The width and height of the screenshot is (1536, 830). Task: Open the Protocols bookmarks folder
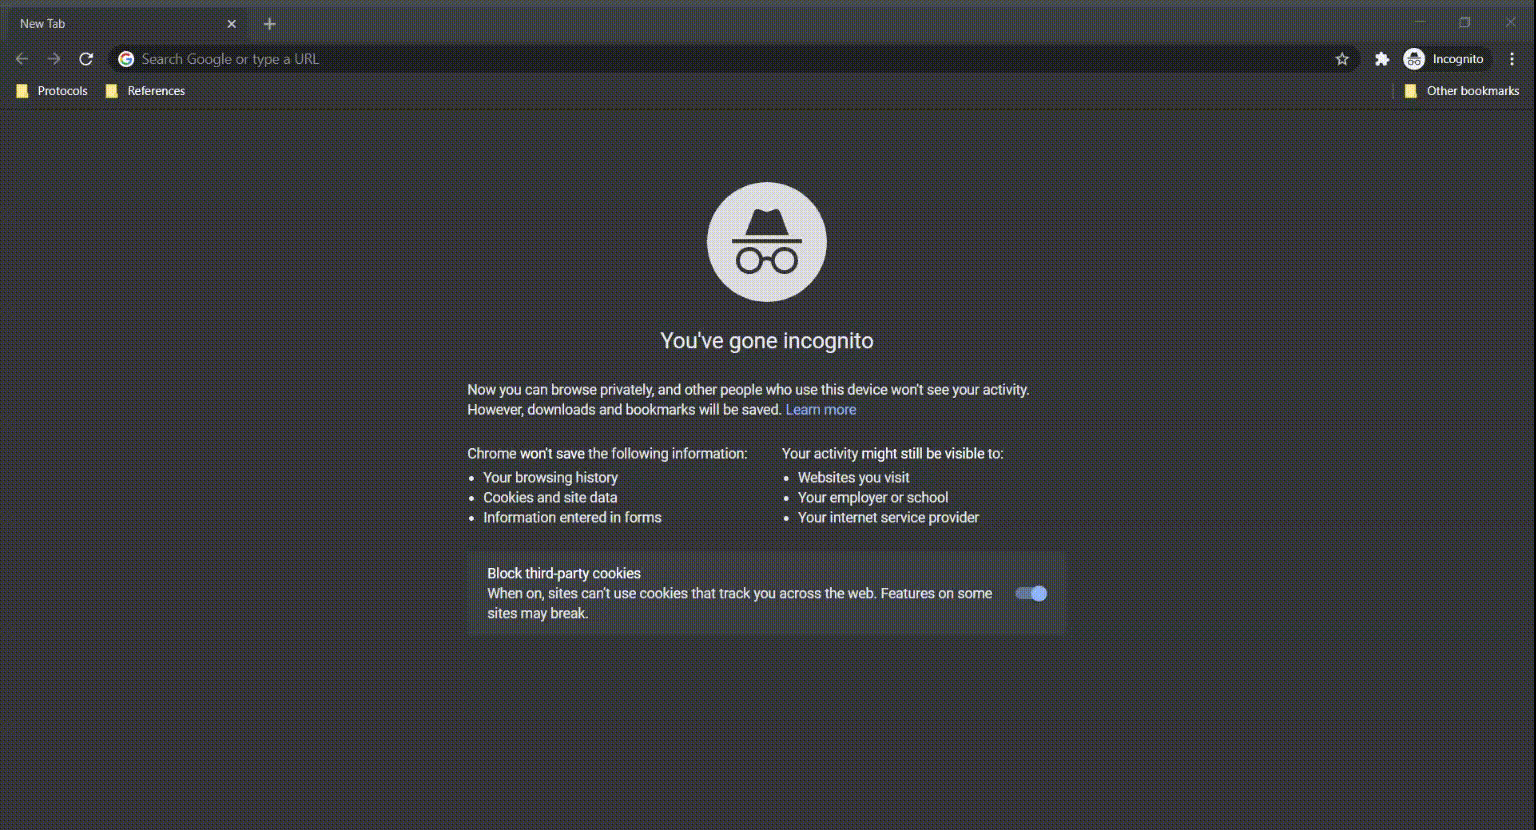tap(52, 90)
